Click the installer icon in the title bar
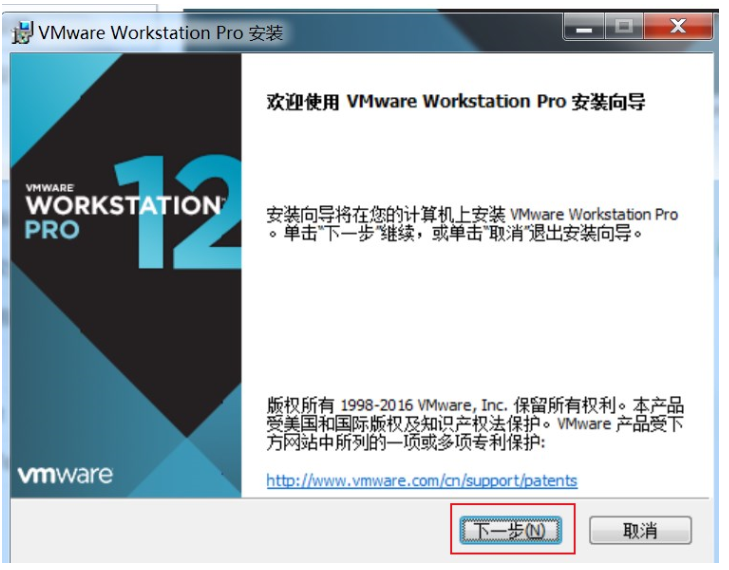 pos(22,32)
